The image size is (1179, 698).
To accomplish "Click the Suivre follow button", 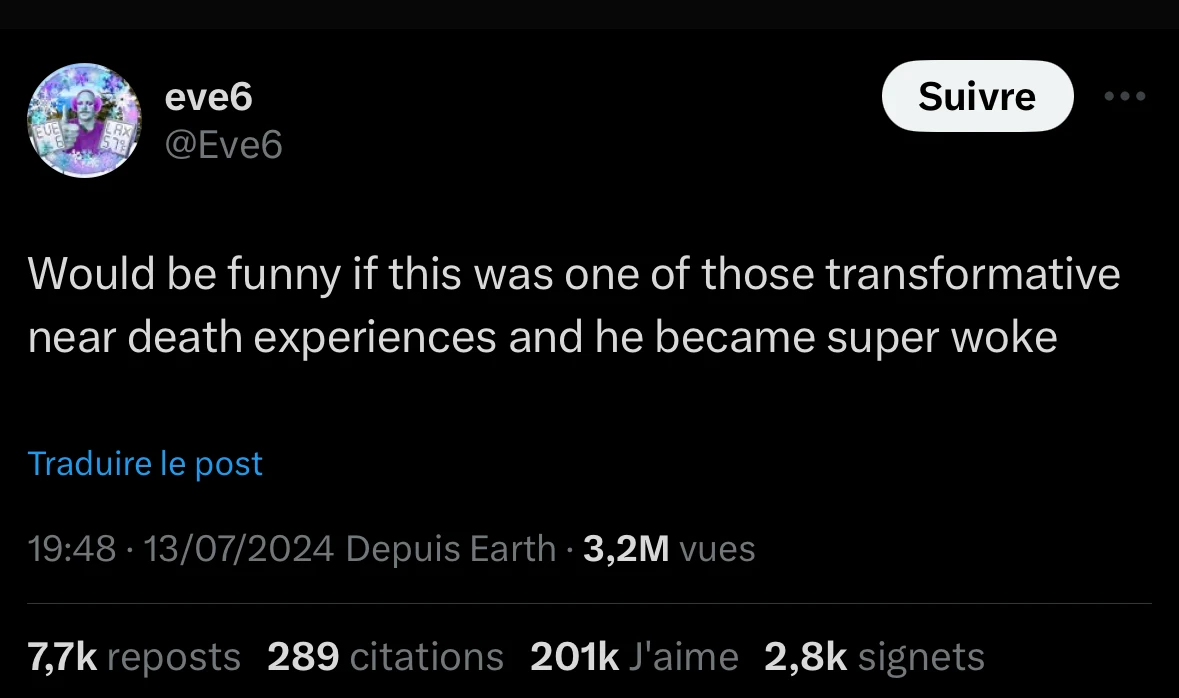I will click(x=976, y=96).
